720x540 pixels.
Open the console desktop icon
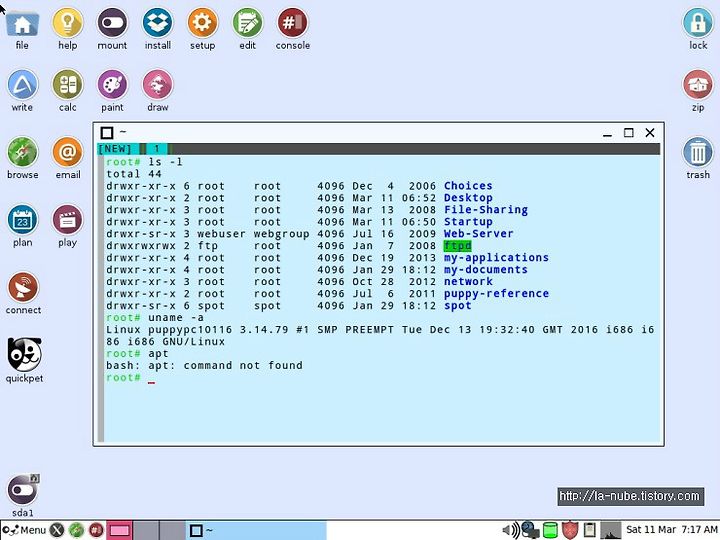(292, 23)
